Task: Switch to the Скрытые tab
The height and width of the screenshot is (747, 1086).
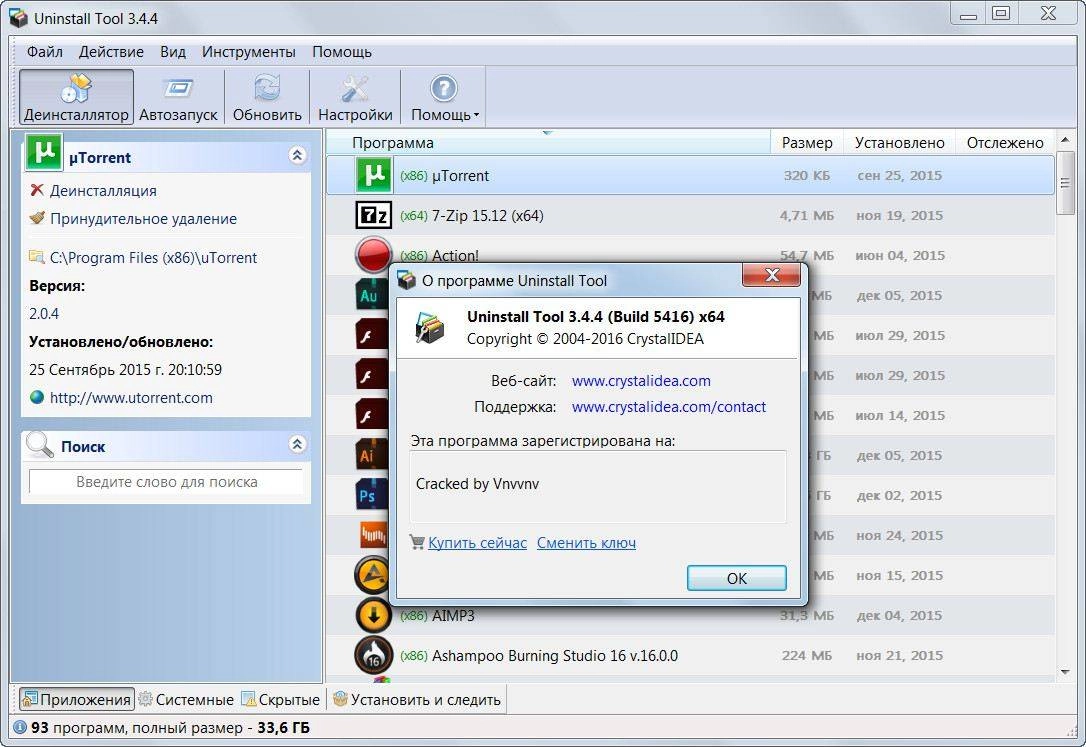Action: coord(281,699)
